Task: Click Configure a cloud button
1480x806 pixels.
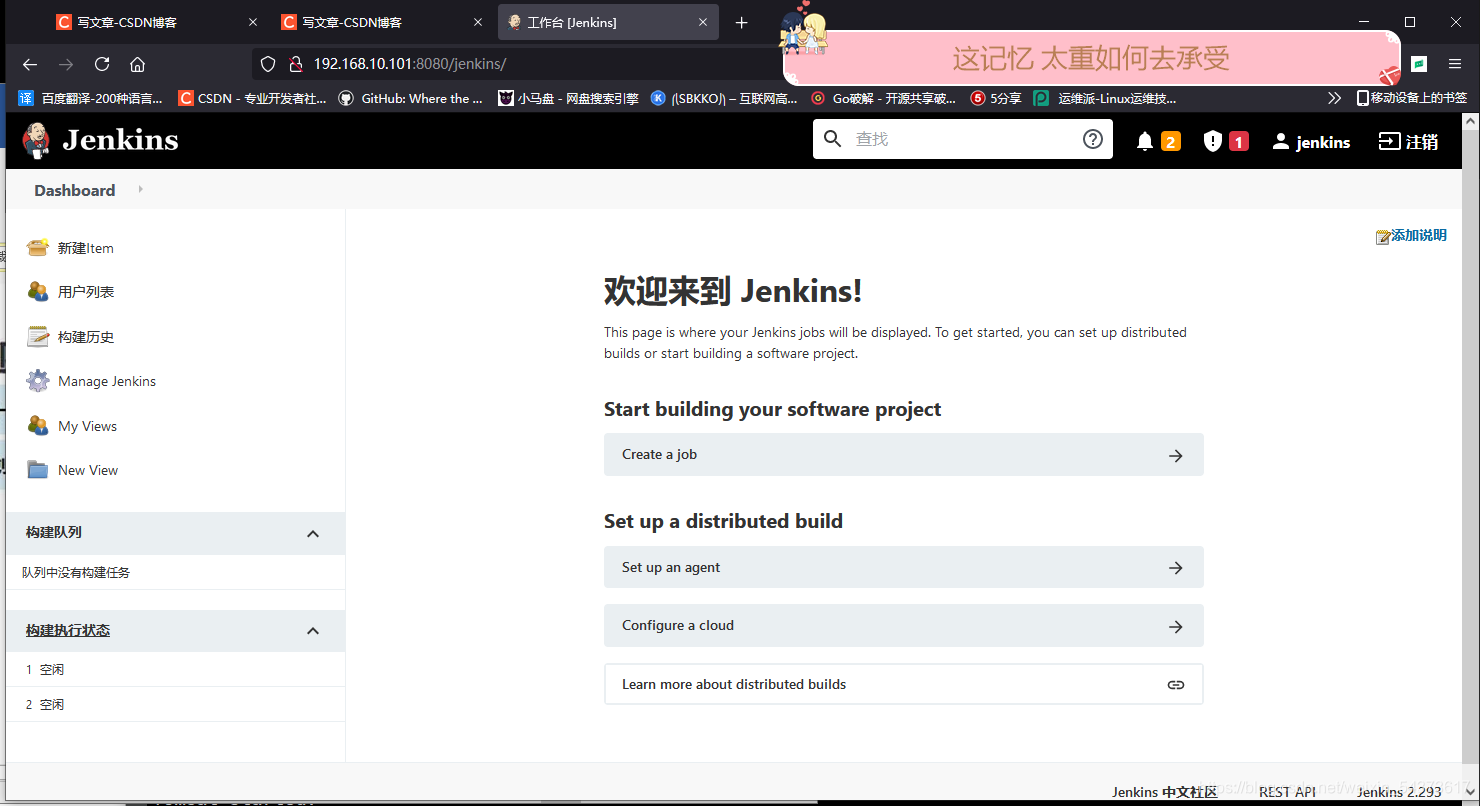Action: click(904, 625)
